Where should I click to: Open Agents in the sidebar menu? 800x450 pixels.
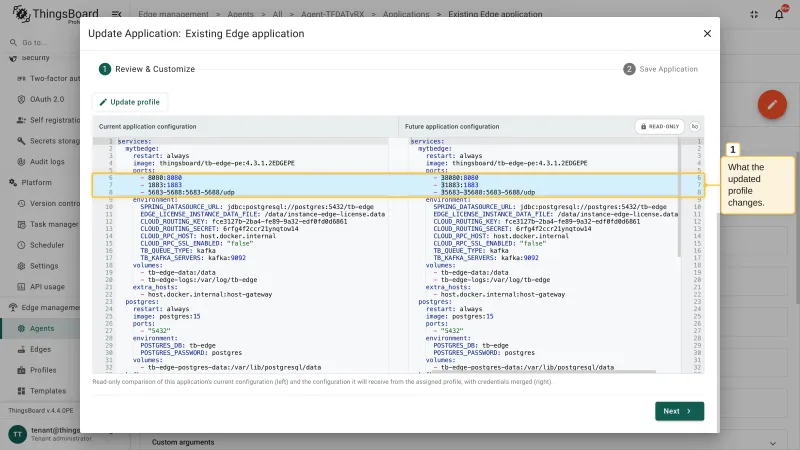click(x=41, y=329)
